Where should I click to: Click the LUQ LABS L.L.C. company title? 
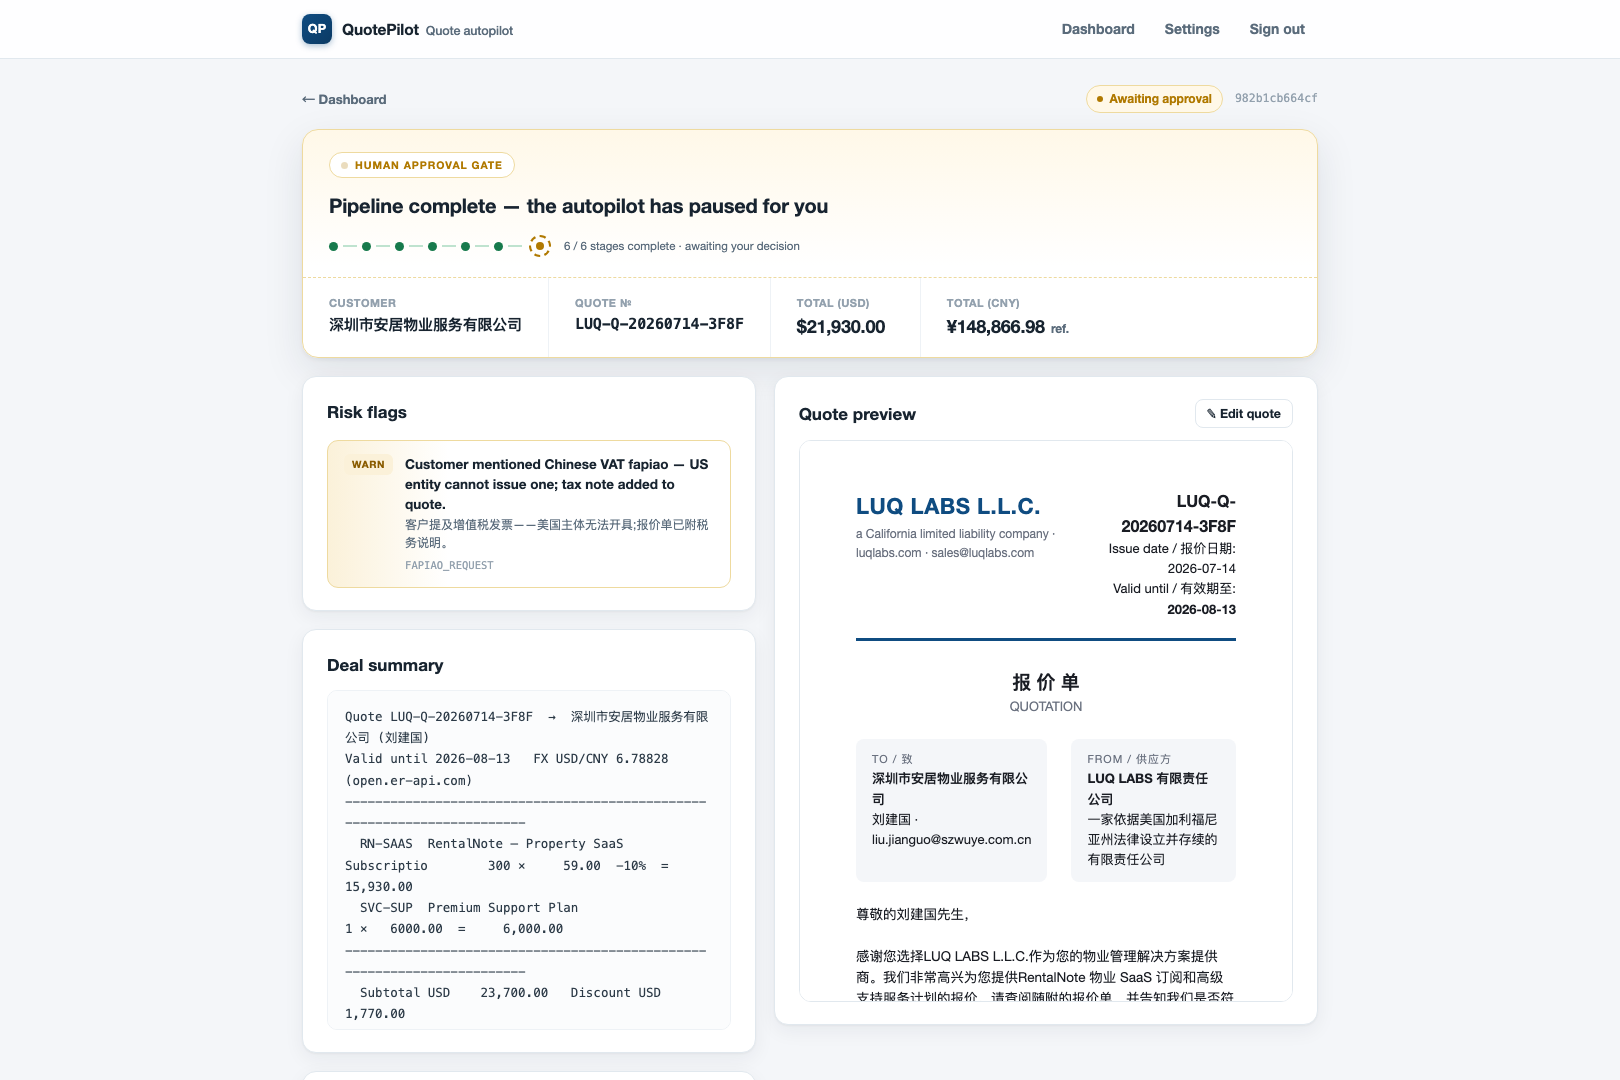948,506
